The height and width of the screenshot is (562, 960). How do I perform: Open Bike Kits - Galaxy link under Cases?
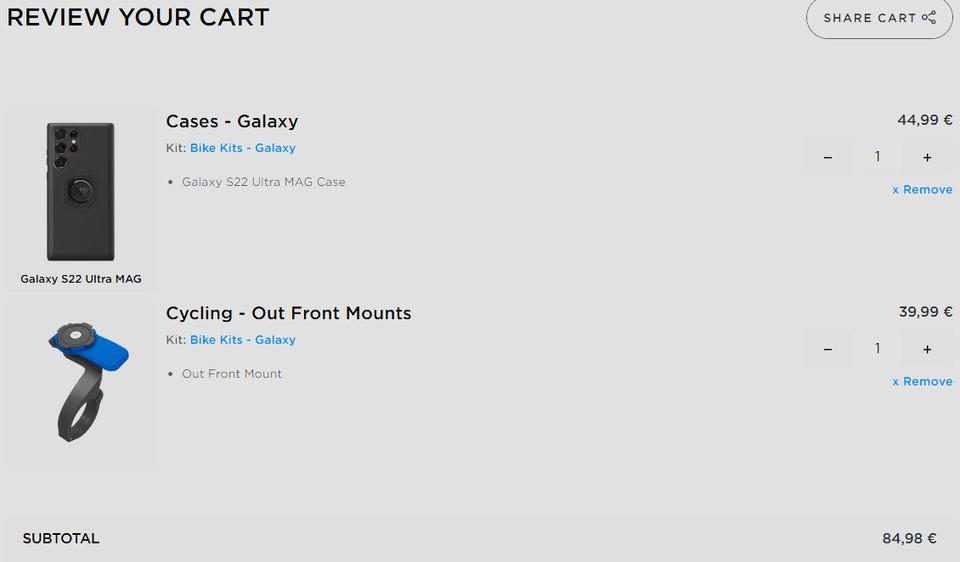pos(243,148)
